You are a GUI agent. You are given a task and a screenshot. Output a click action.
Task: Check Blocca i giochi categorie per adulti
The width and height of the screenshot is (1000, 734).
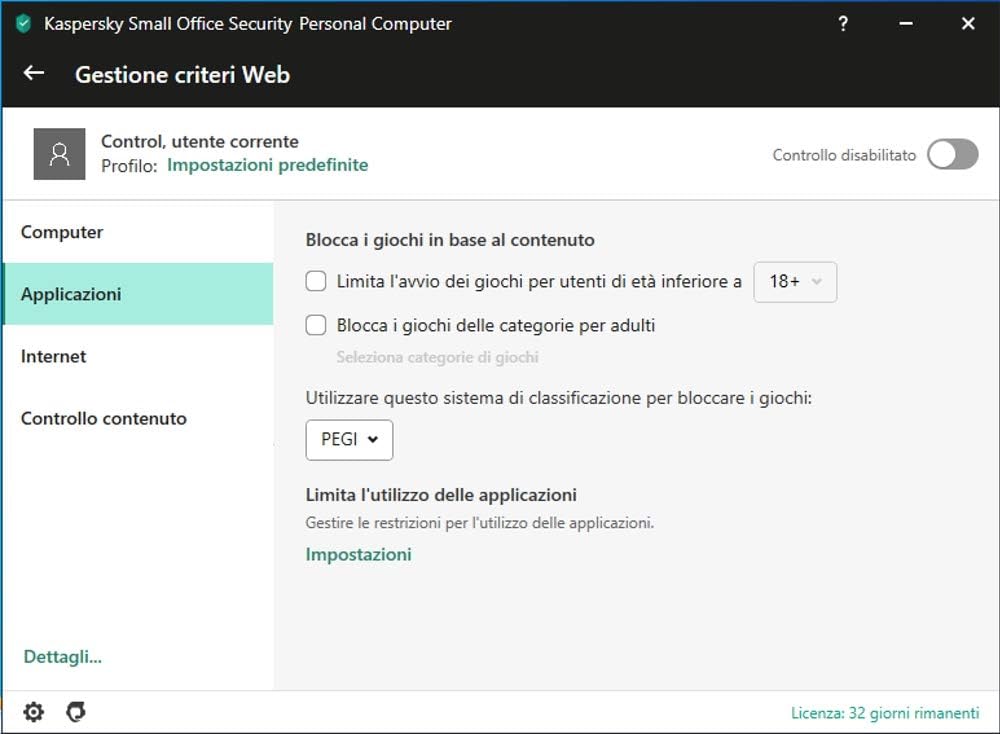(x=316, y=325)
